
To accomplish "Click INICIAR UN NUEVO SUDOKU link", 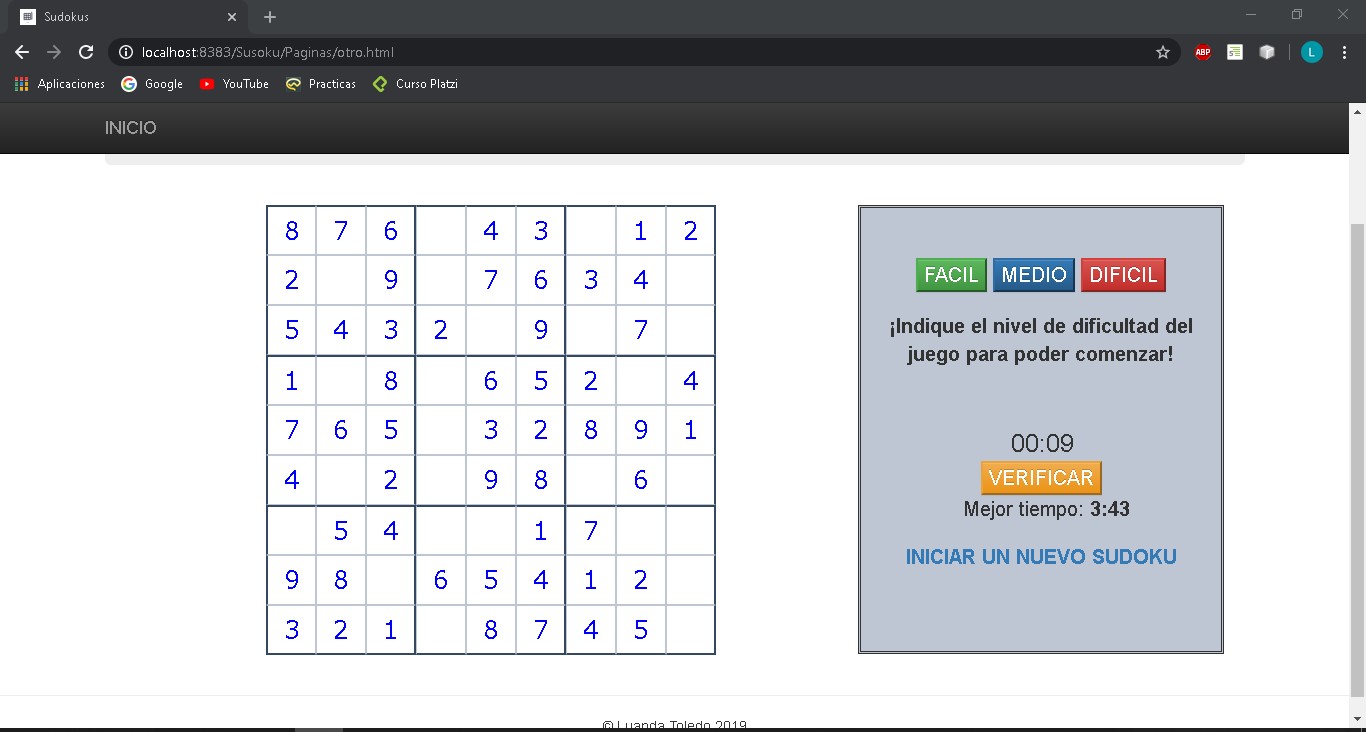I will 1040,557.
